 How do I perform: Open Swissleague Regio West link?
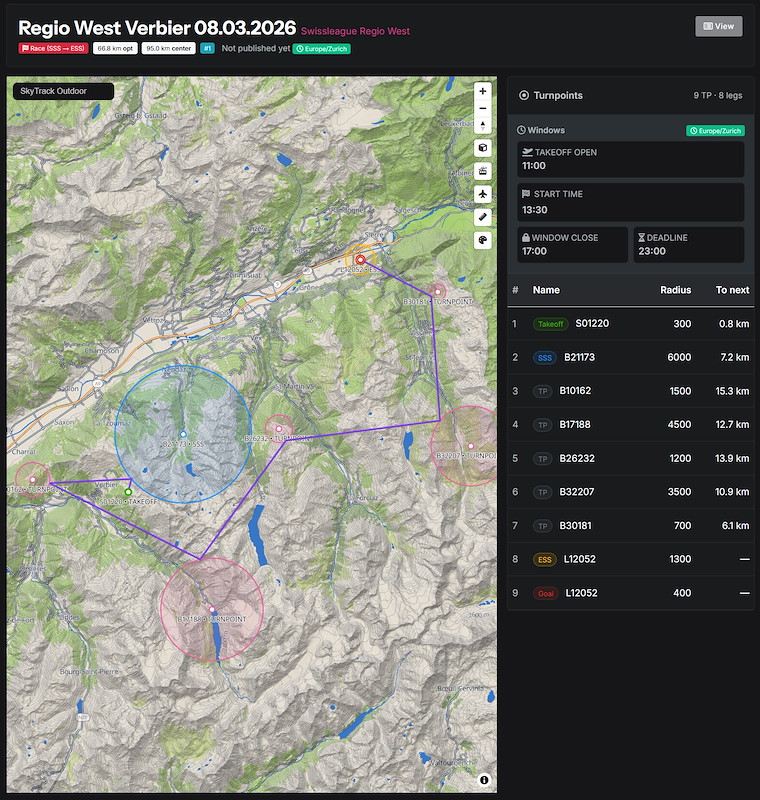point(355,31)
